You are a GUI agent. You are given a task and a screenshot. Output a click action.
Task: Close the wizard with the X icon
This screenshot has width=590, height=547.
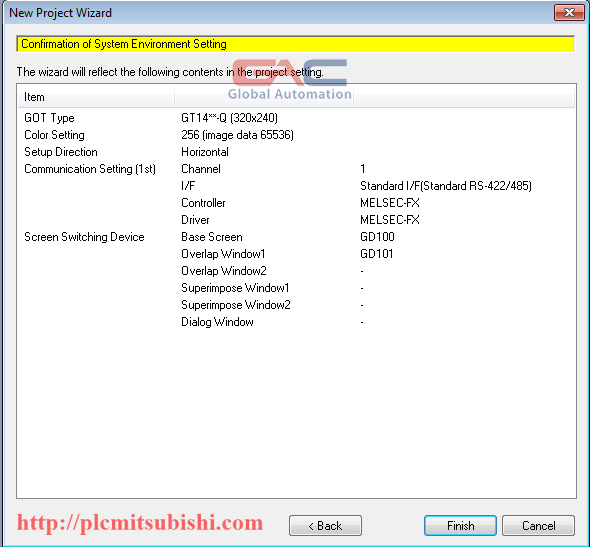point(569,13)
